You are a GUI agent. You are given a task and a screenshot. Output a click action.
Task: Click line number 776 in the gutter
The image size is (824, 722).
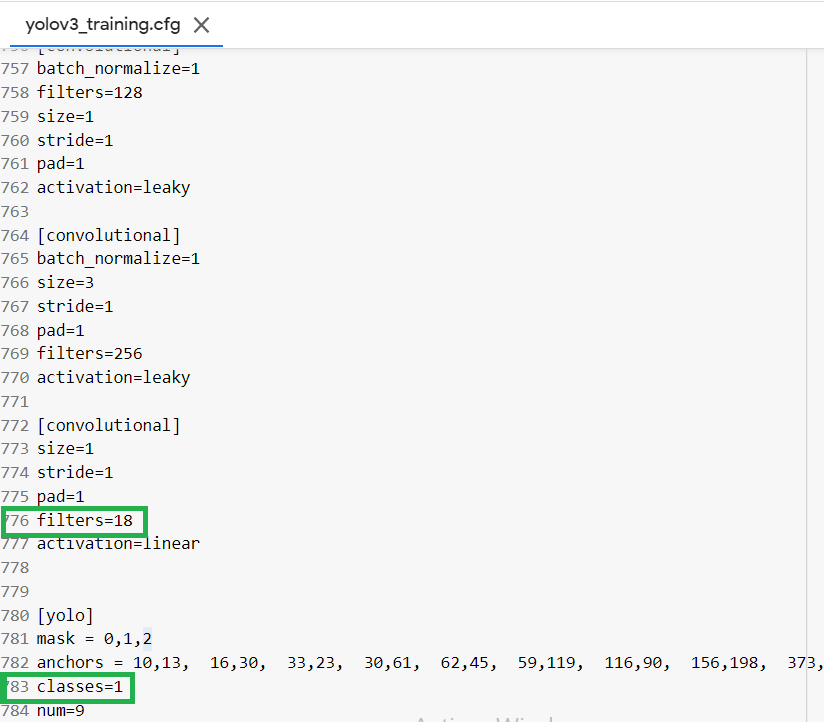click(x=15, y=520)
